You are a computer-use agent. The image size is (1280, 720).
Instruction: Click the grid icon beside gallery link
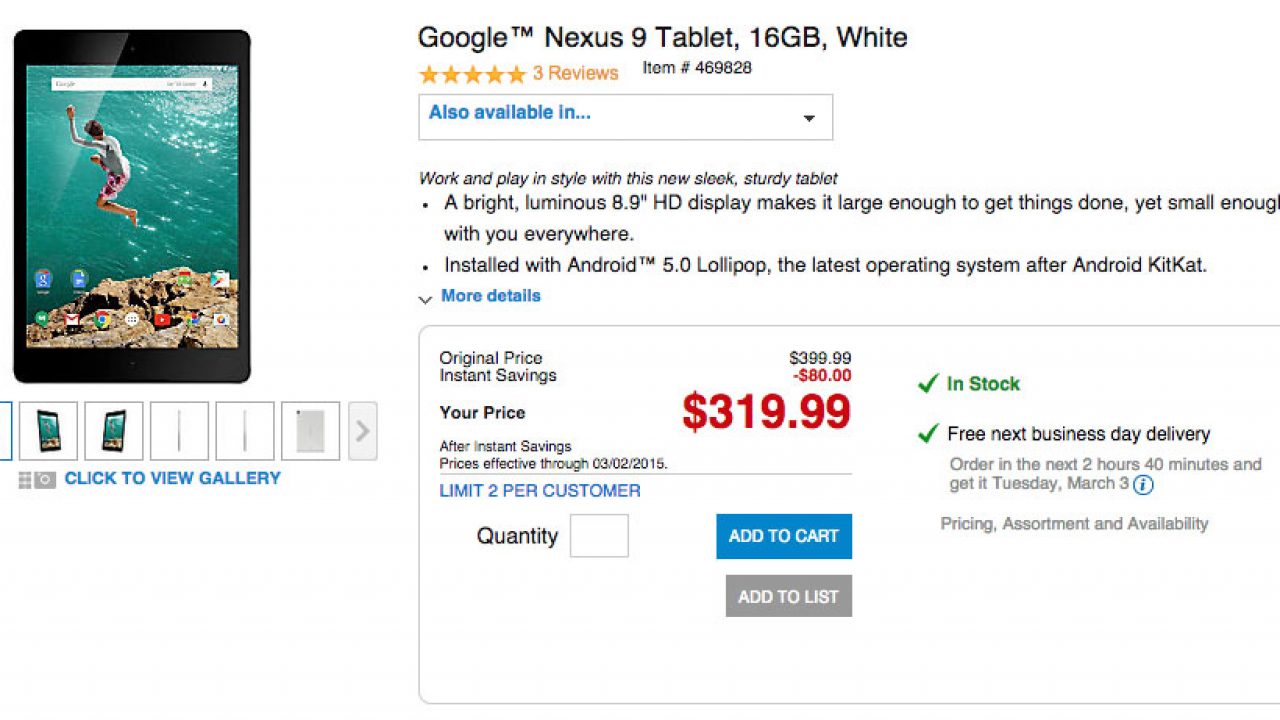(x=25, y=480)
